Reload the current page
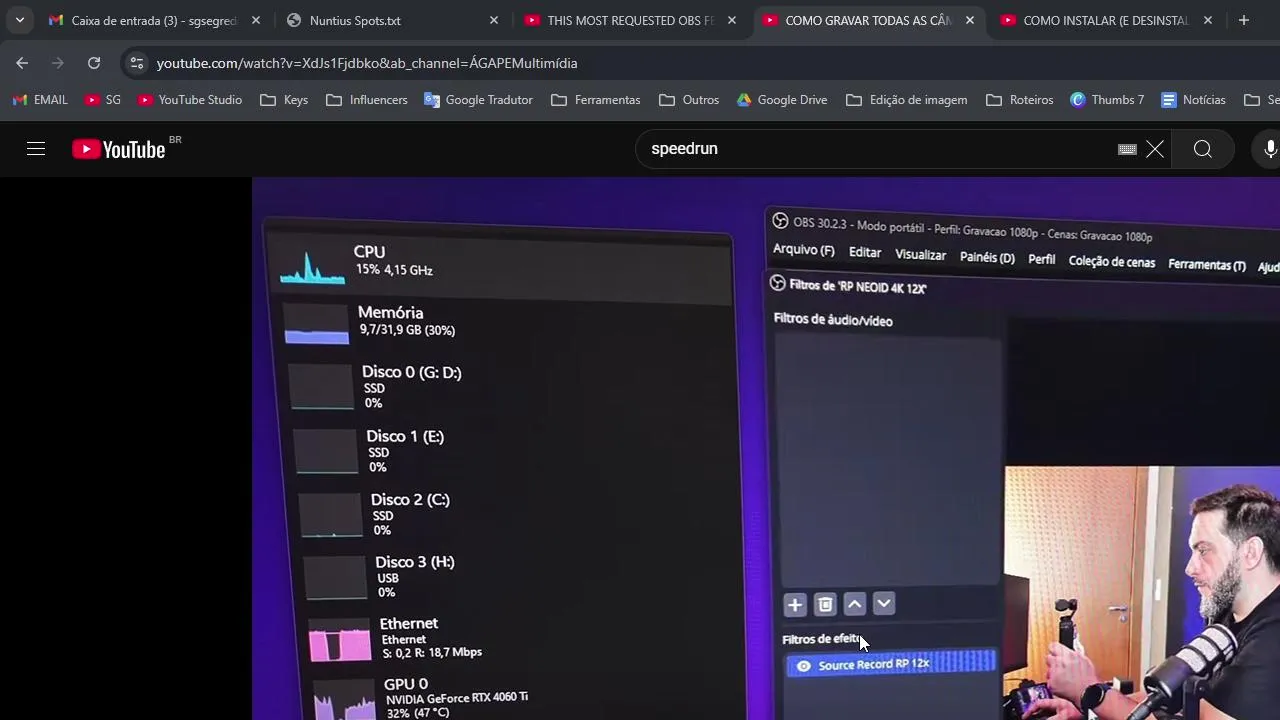The height and width of the screenshot is (720, 1280). tap(94, 63)
